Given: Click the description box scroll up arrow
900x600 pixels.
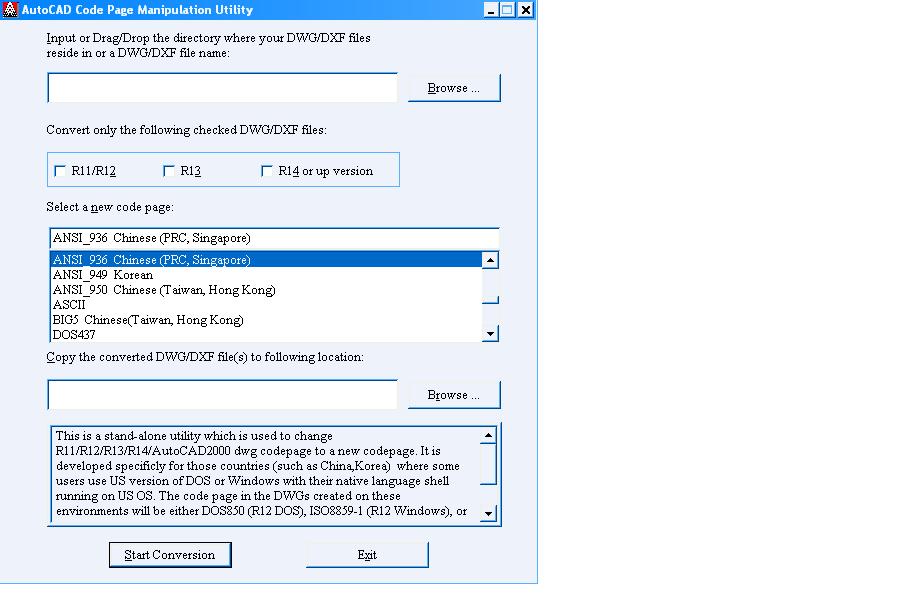Looking at the screenshot, I should [488, 435].
